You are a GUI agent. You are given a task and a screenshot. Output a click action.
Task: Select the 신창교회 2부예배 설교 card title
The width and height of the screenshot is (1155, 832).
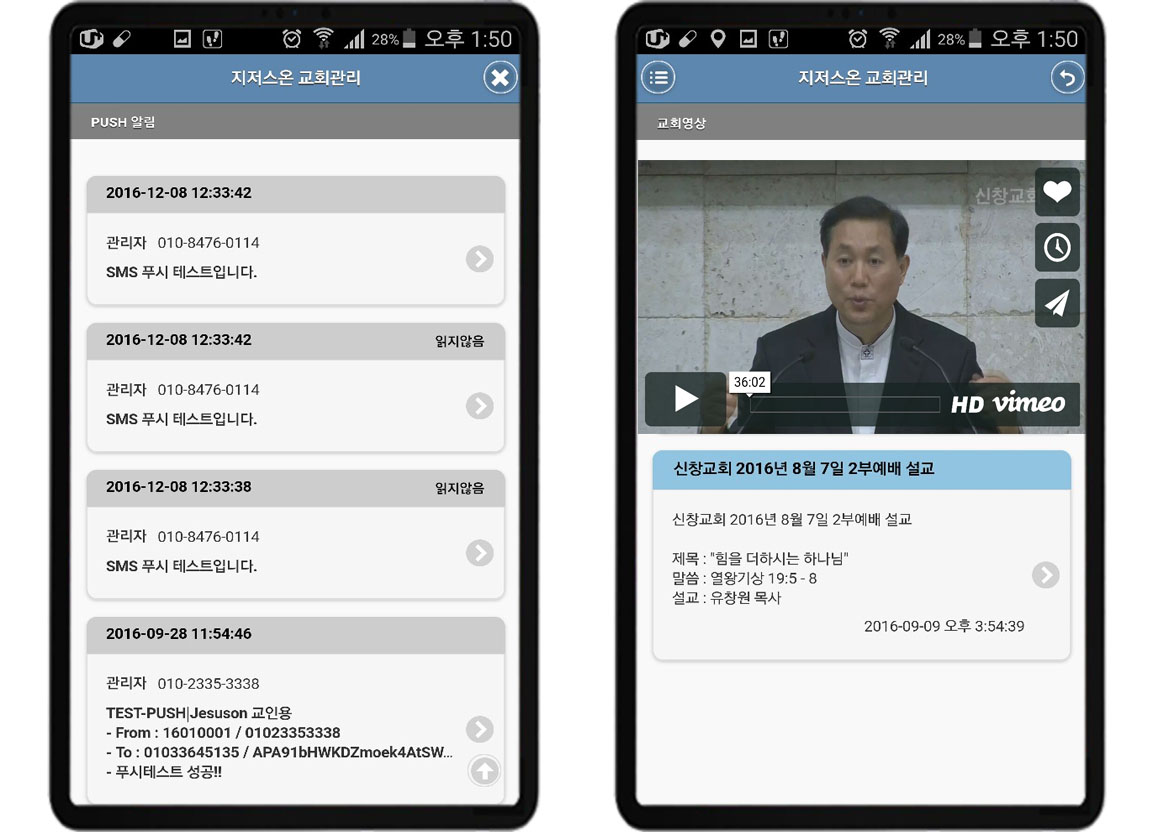point(804,469)
